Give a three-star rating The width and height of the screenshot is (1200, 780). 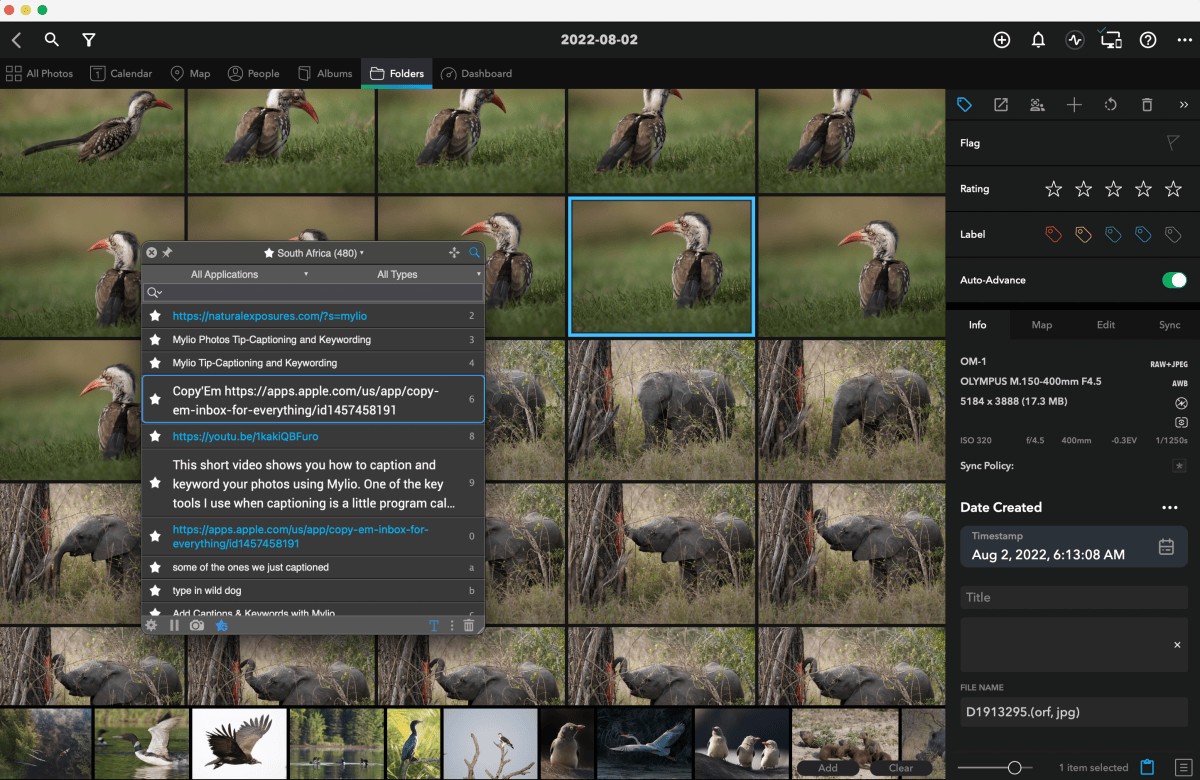pos(1113,189)
